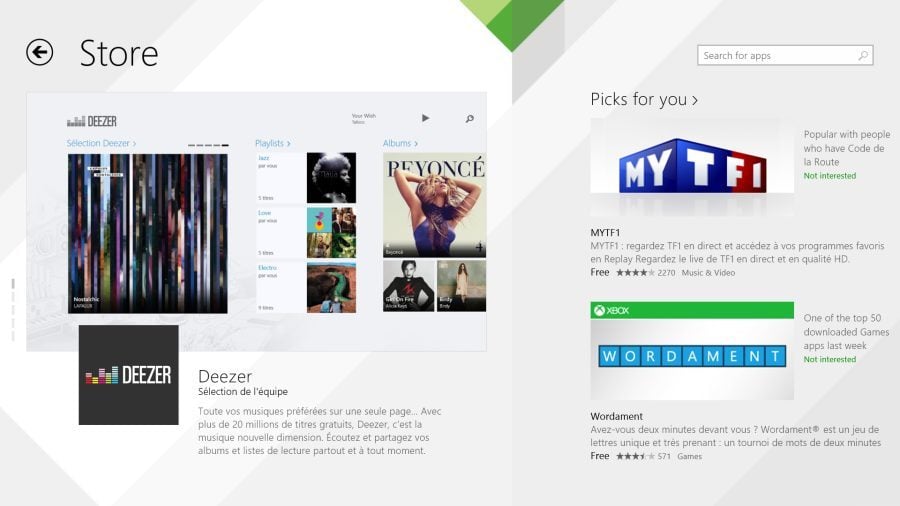Open Sélection Deezer in the preview
The height and width of the screenshot is (506, 900).
tap(101, 143)
